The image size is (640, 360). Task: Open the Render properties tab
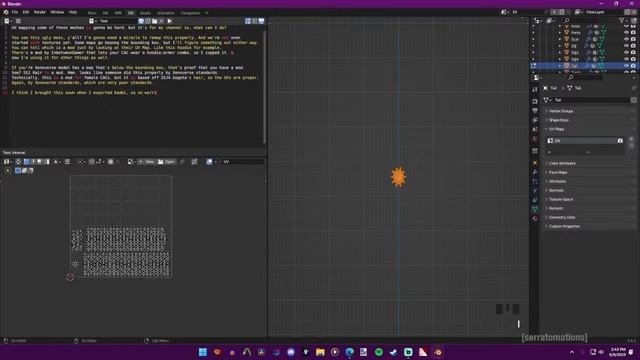point(535,101)
